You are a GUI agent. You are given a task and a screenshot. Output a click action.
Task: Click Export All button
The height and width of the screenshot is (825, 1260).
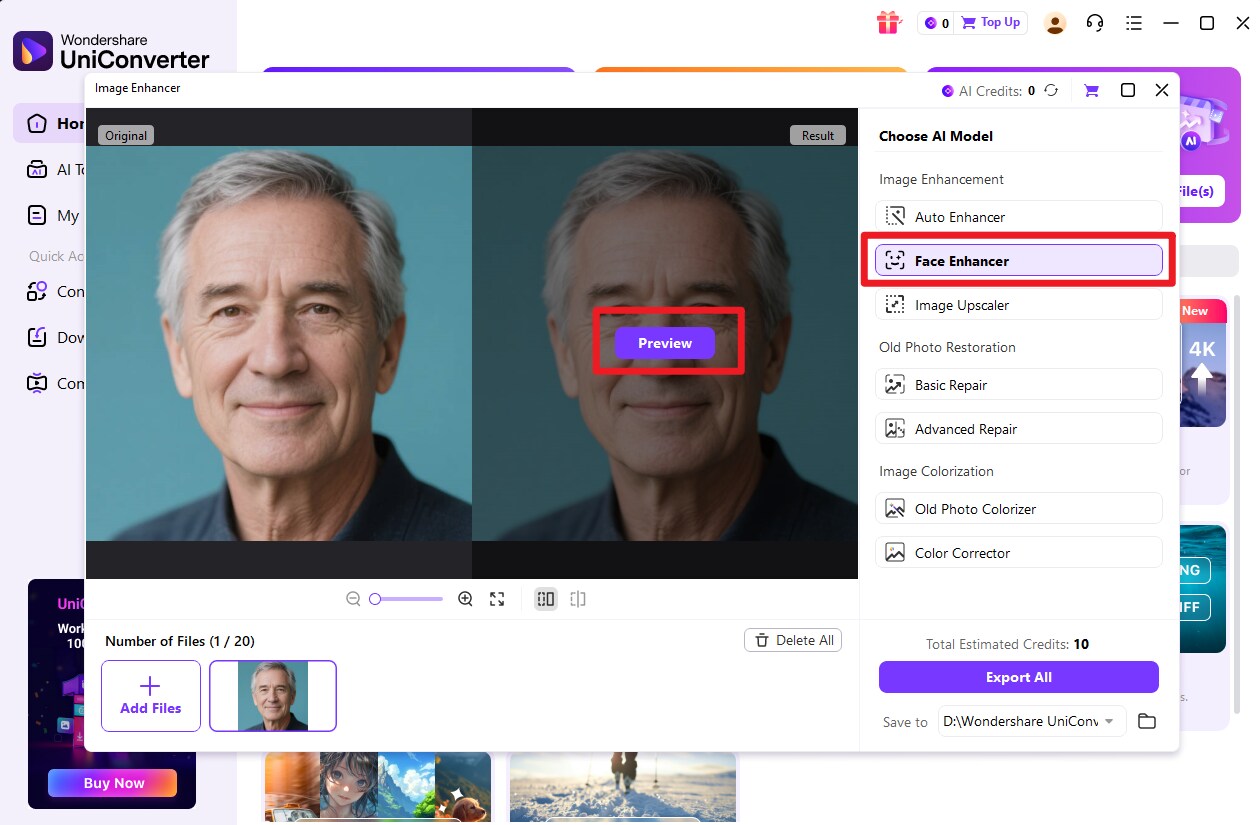pos(1019,677)
